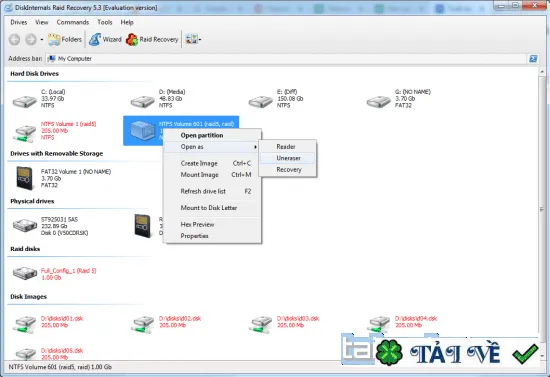Viewport: 550px width, 377px height.
Task: Expand the view mode dropdown arrow
Action: [200, 40]
